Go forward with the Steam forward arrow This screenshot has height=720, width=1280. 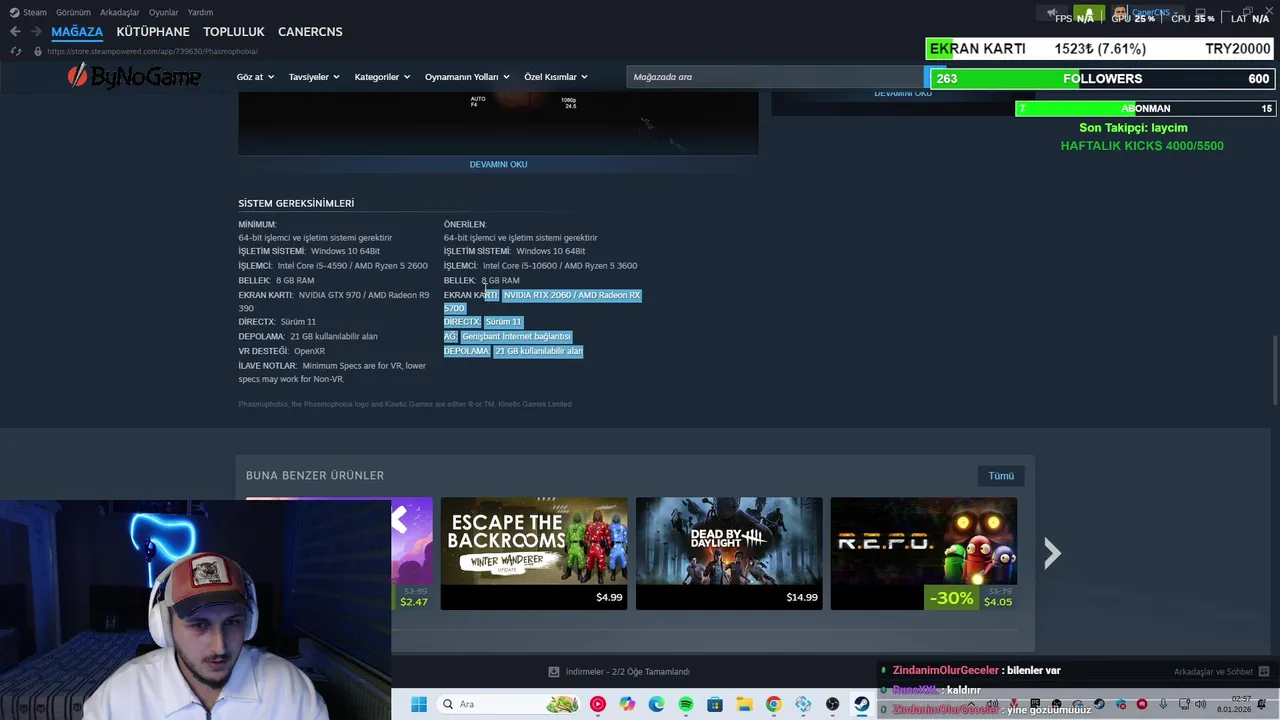click(36, 32)
